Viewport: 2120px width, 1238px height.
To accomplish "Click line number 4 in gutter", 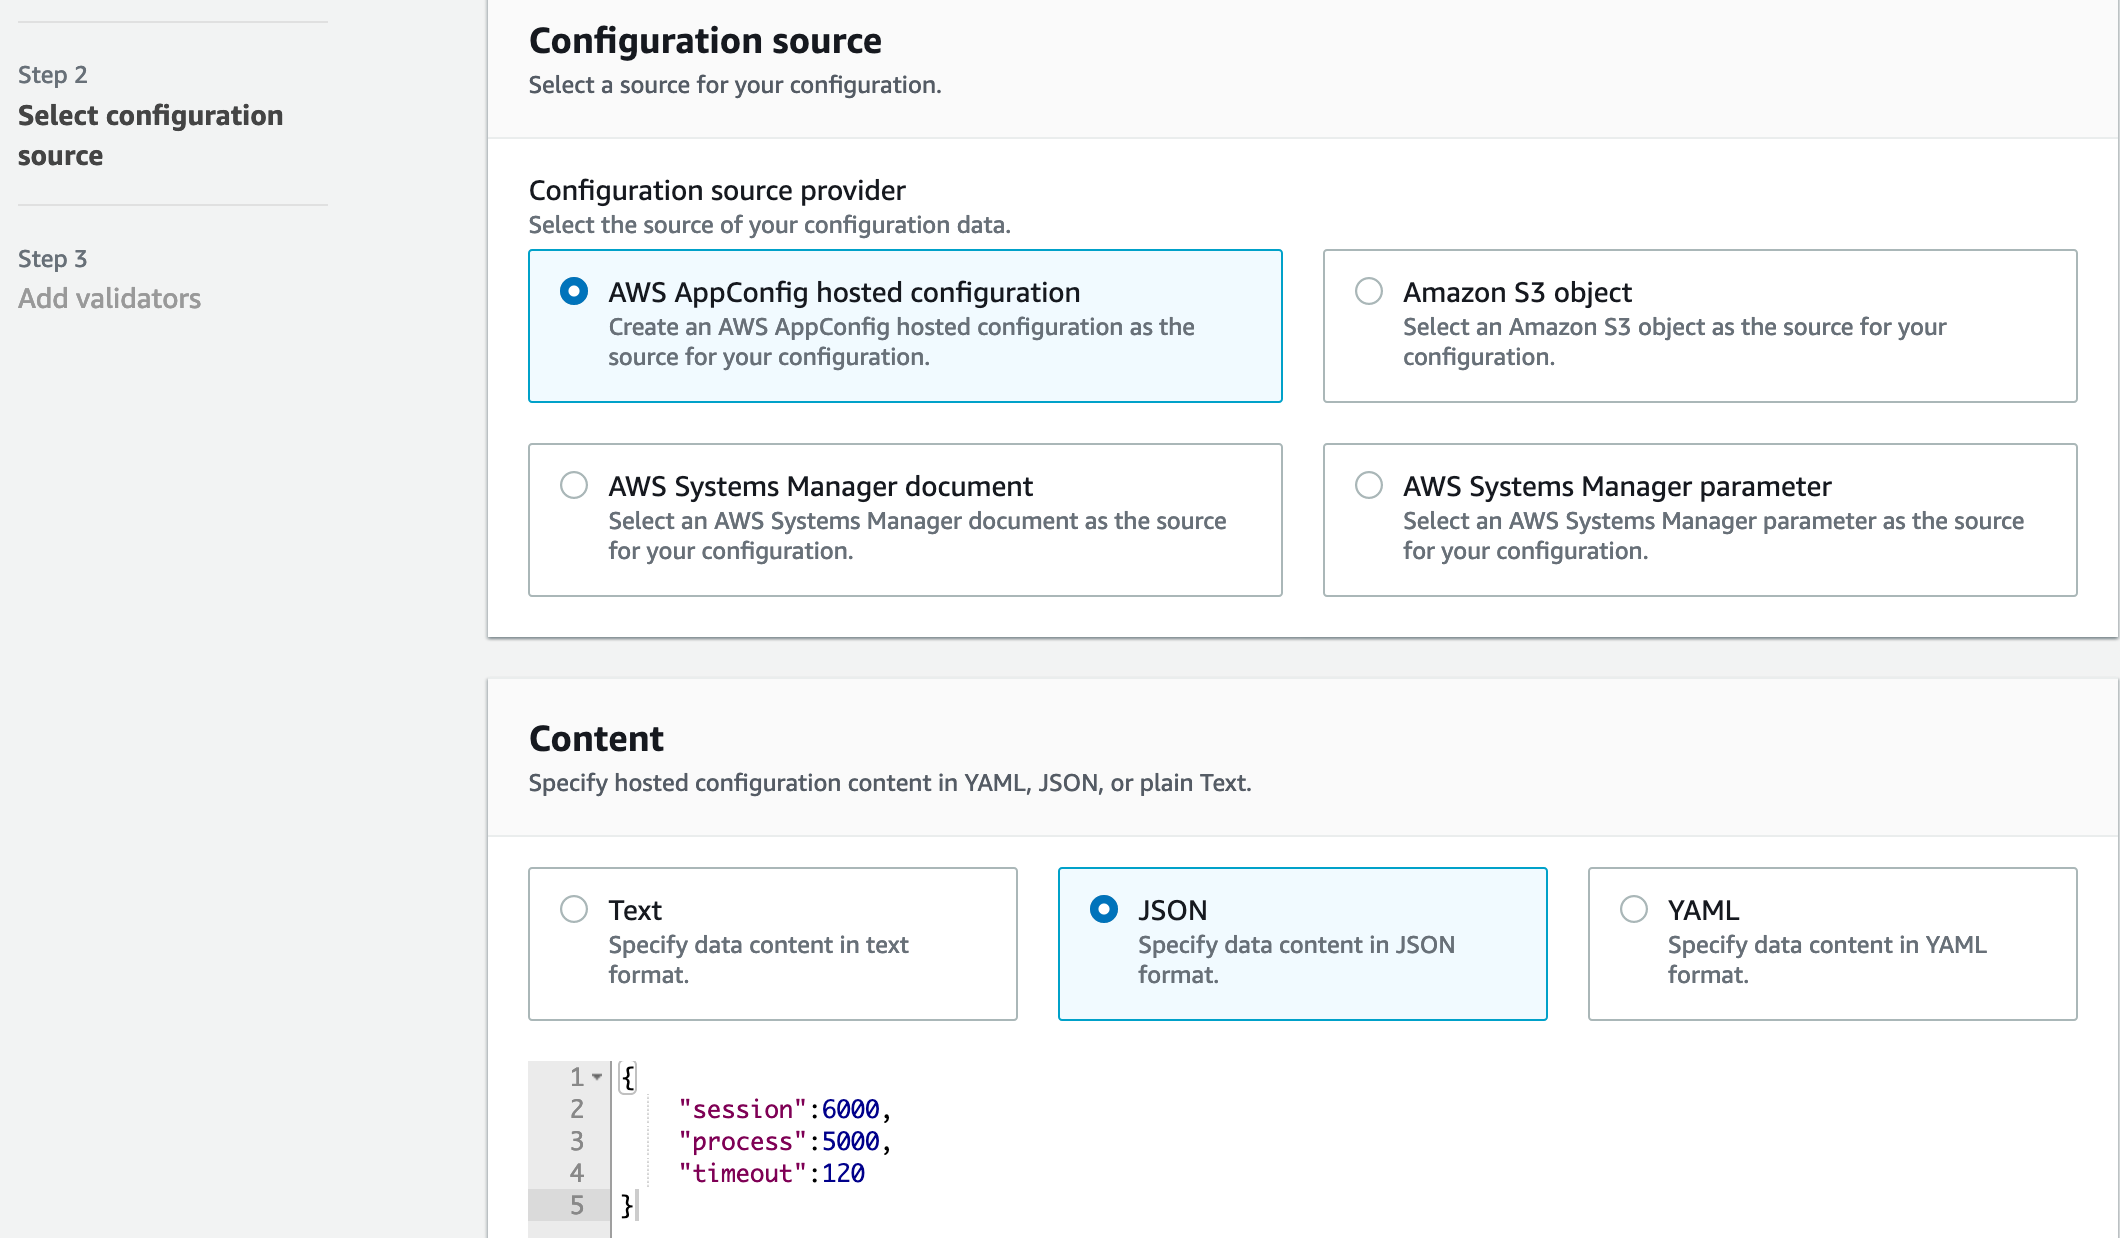I will point(577,1173).
